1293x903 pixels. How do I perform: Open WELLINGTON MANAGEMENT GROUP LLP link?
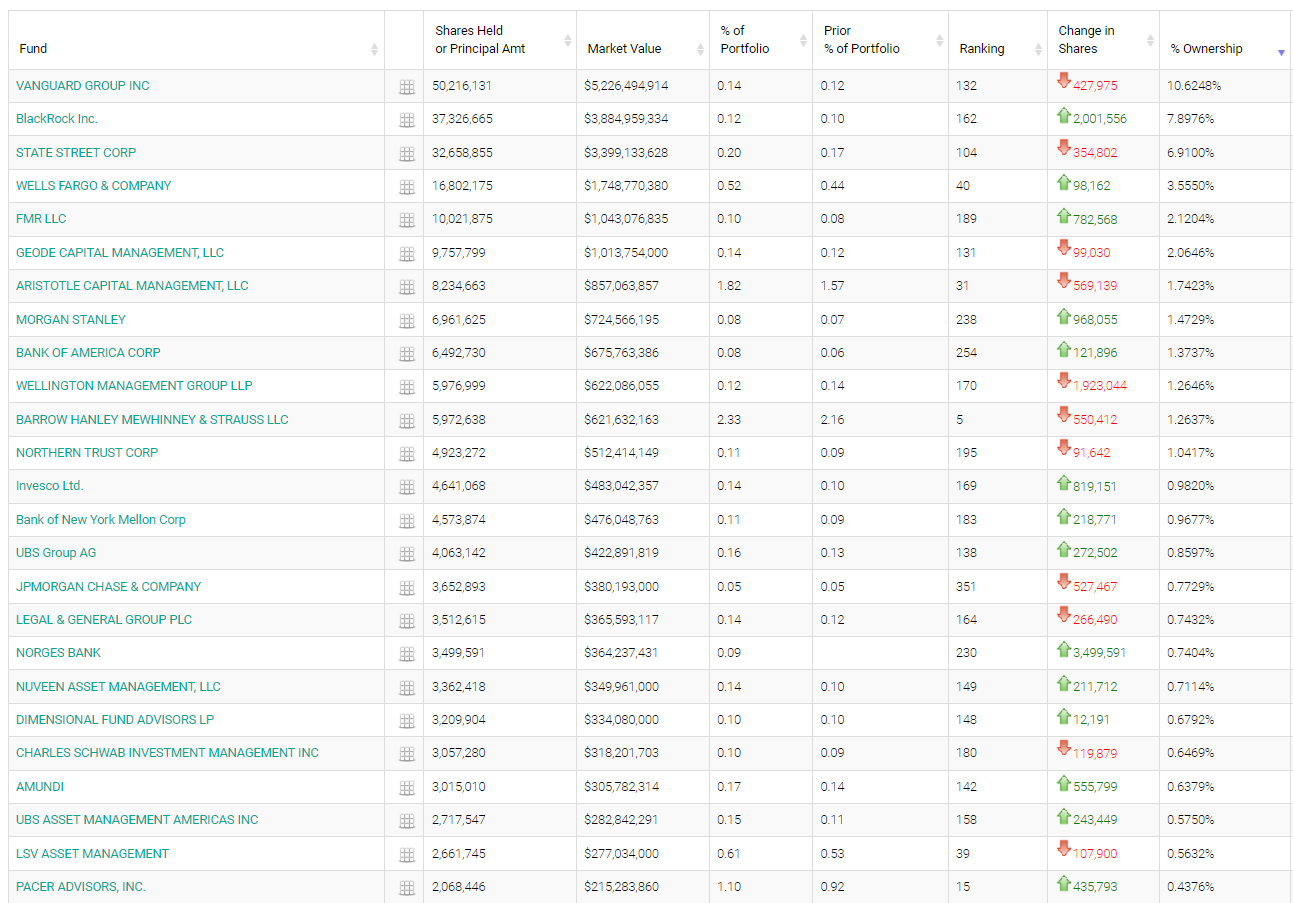click(134, 386)
